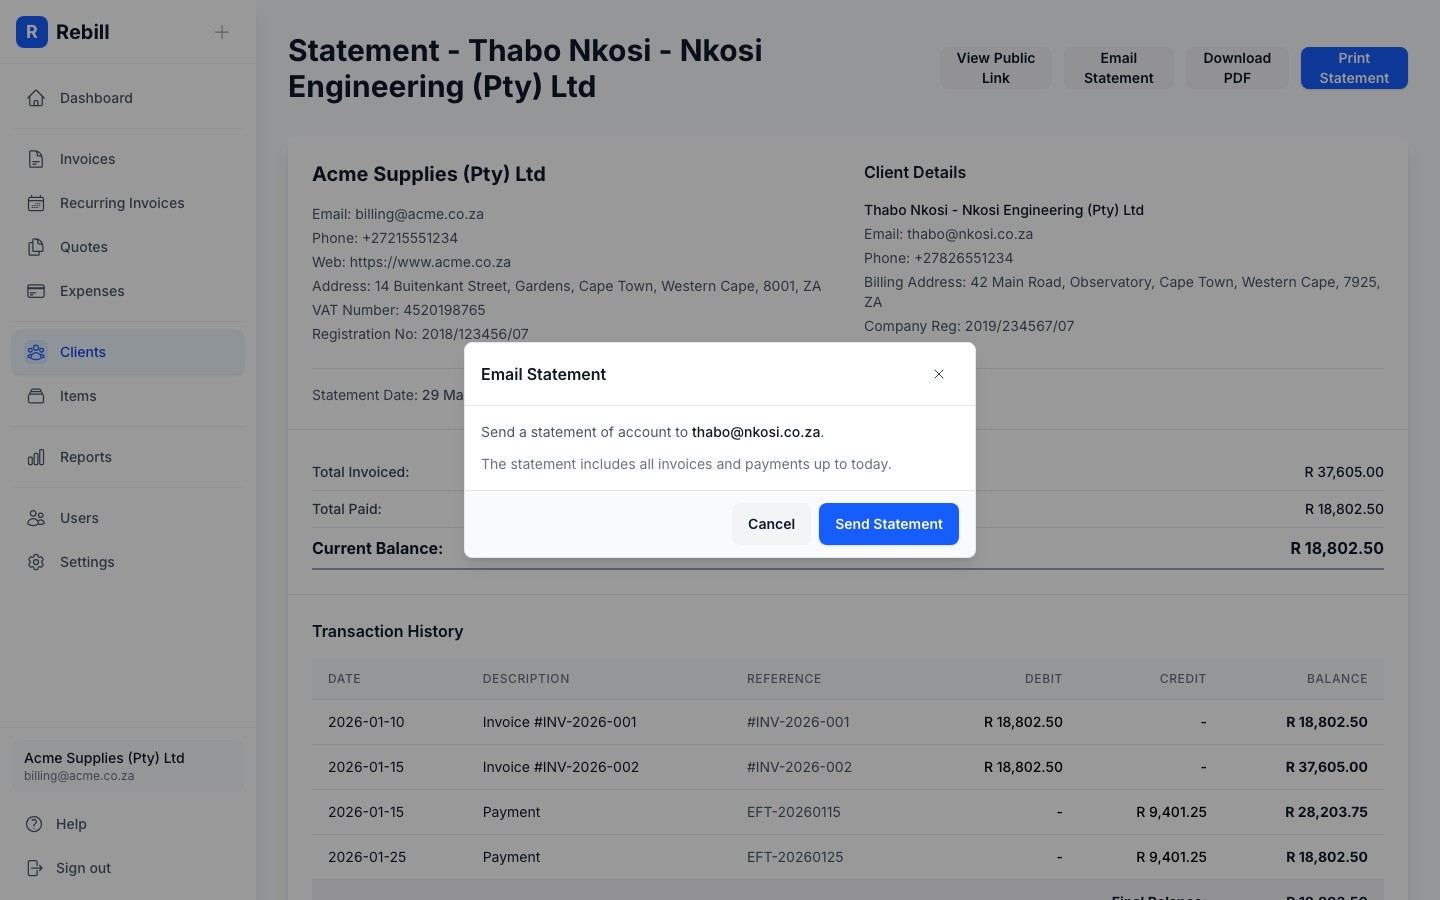Click the Print Statement button
1440x900 pixels.
click(1354, 68)
